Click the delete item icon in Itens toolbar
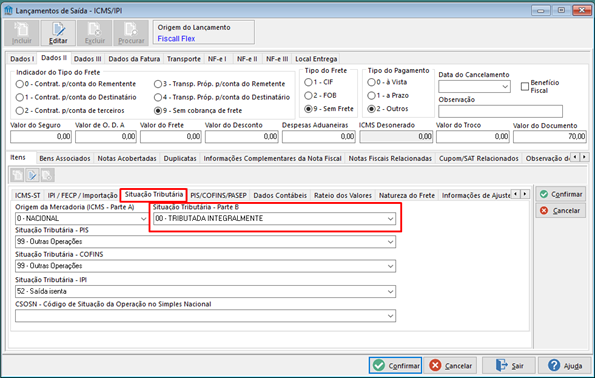Viewport: 595px width, 378px height. pyautogui.click(x=47, y=175)
